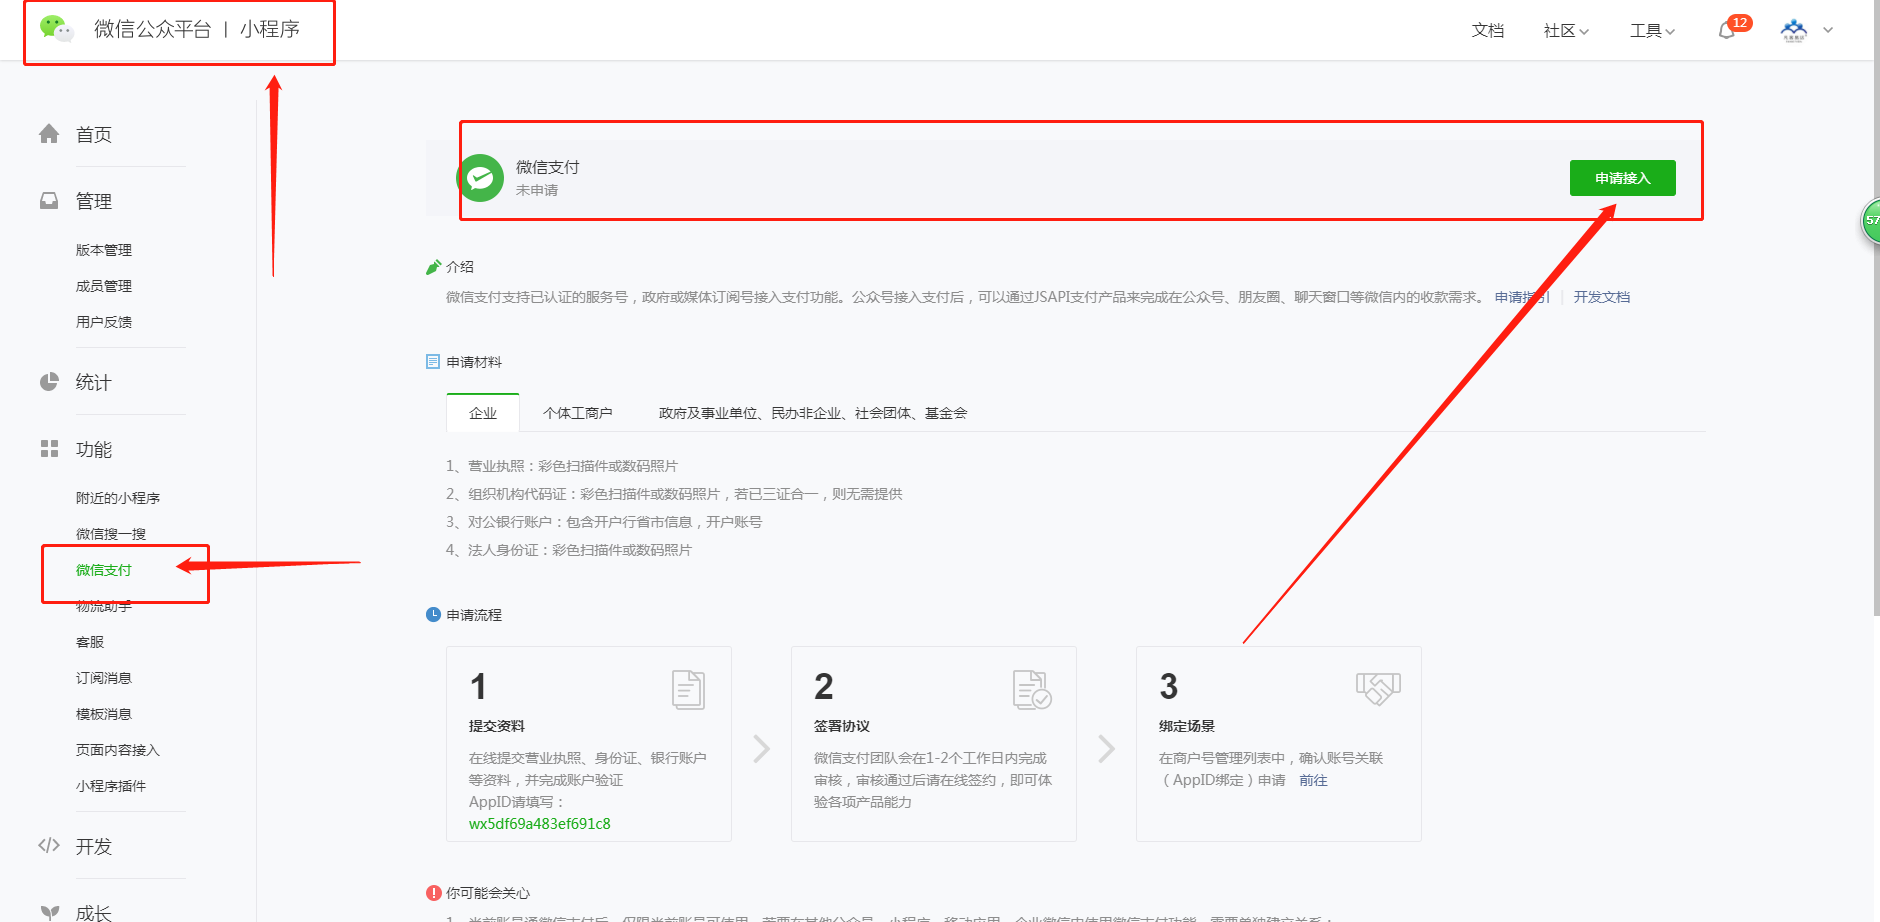Screen dimensions: 1880x922
Task: Open 文档 in the top navigation
Action: coord(1488,31)
